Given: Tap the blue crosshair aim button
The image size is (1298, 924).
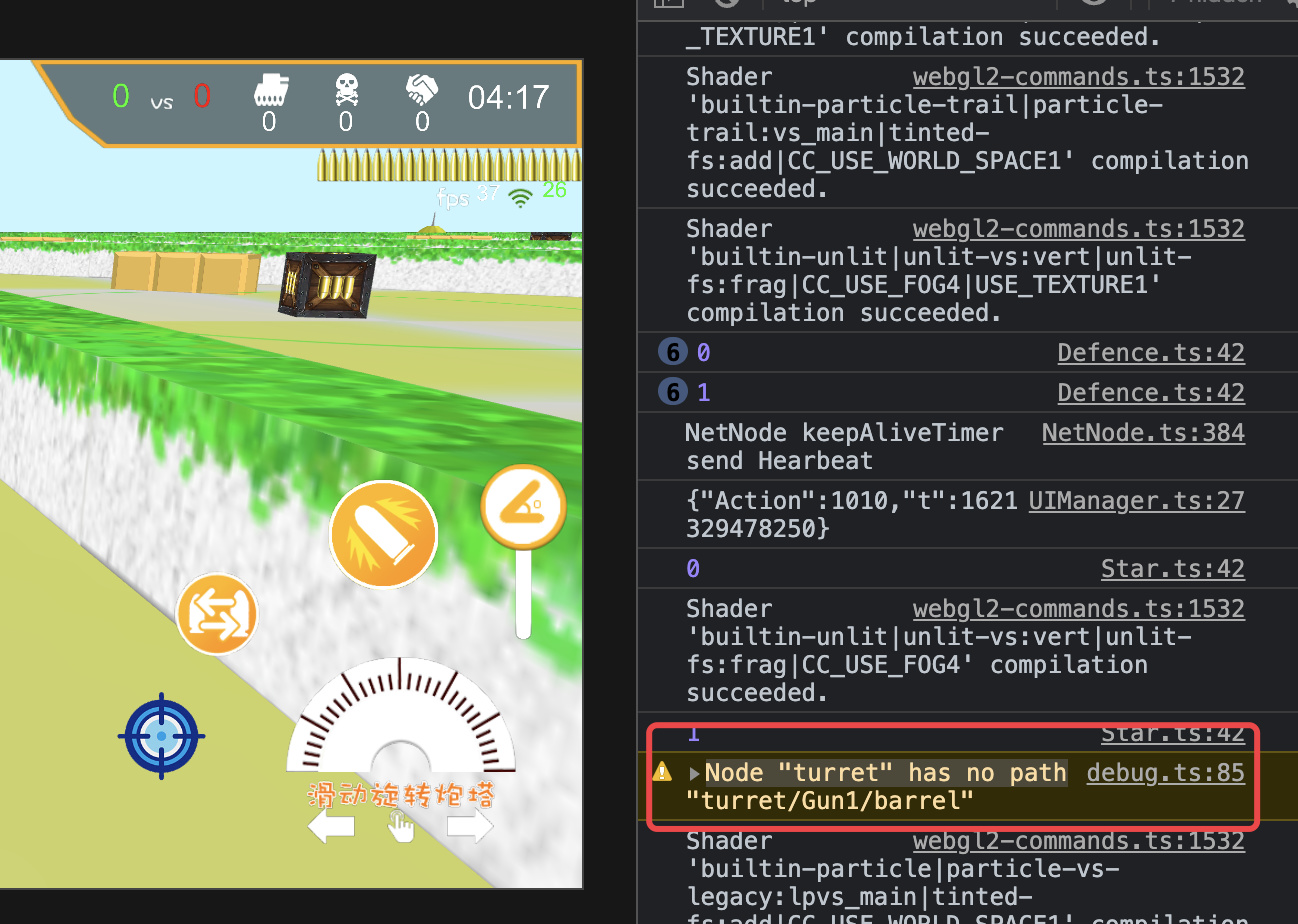Looking at the screenshot, I should (161, 736).
